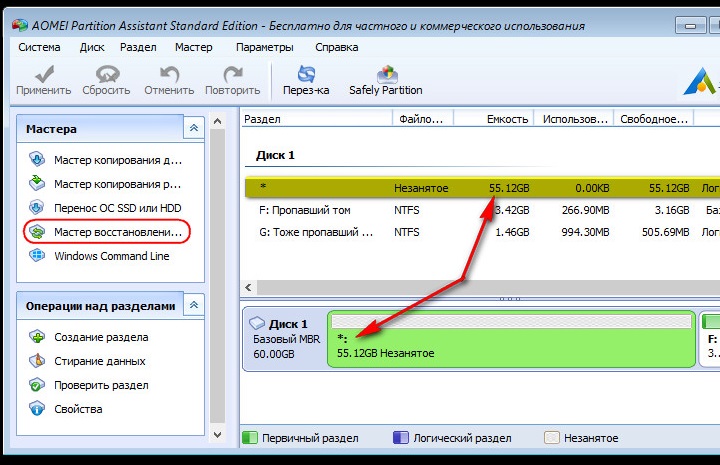
Task: Click the Windows Command Line icon
Action: (37, 255)
